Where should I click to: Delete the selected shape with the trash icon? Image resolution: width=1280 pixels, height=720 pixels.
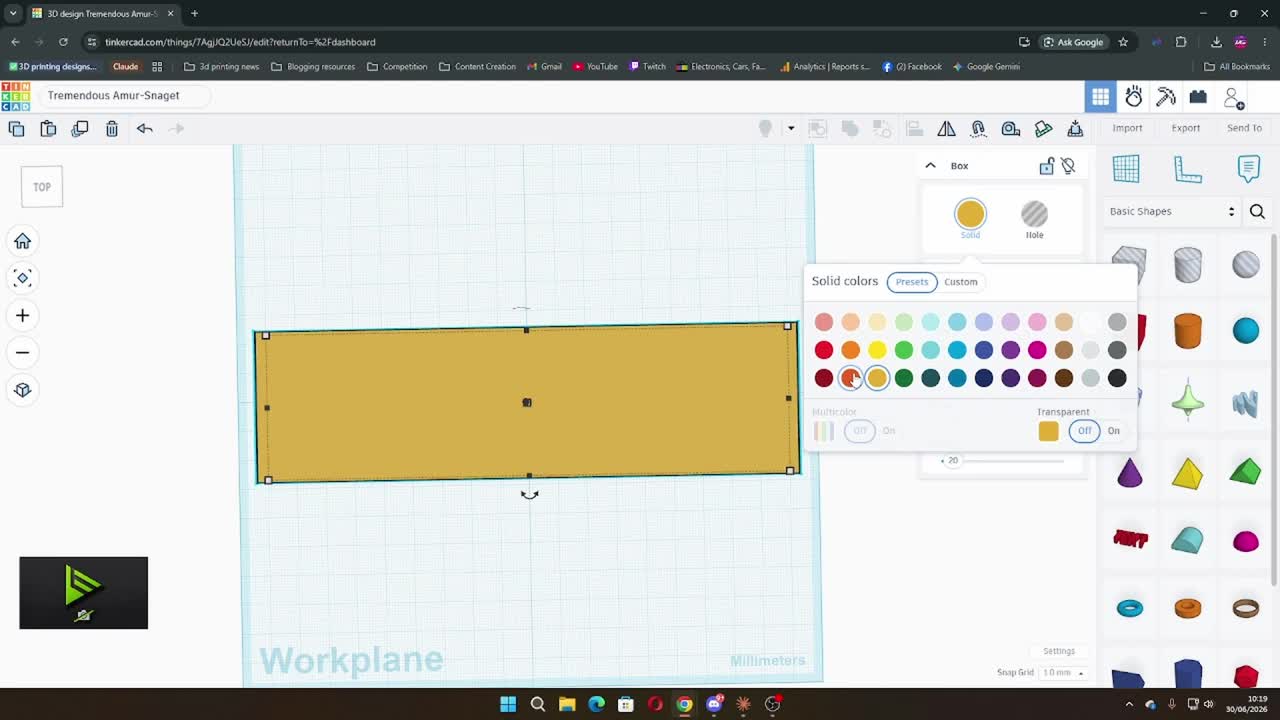tap(112, 128)
